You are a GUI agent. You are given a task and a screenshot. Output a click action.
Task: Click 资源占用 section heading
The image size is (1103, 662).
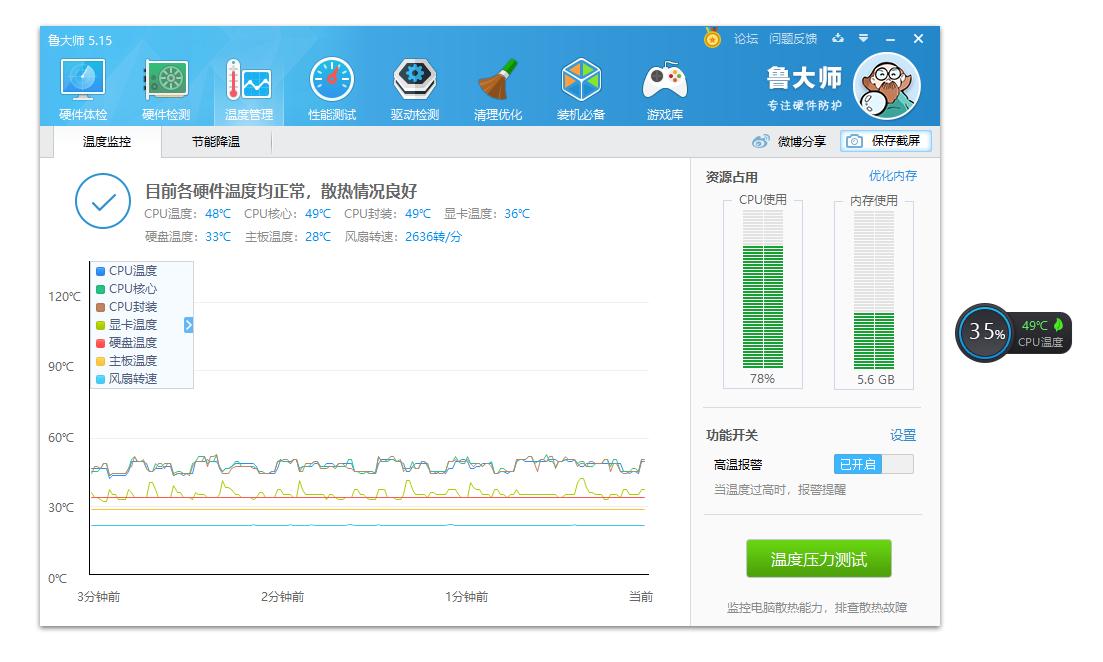732,177
